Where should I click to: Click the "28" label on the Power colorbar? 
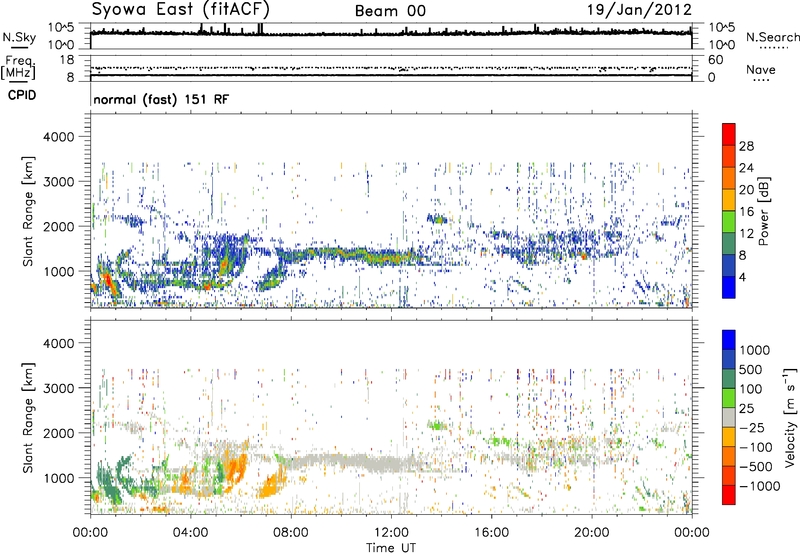coord(746,146)
